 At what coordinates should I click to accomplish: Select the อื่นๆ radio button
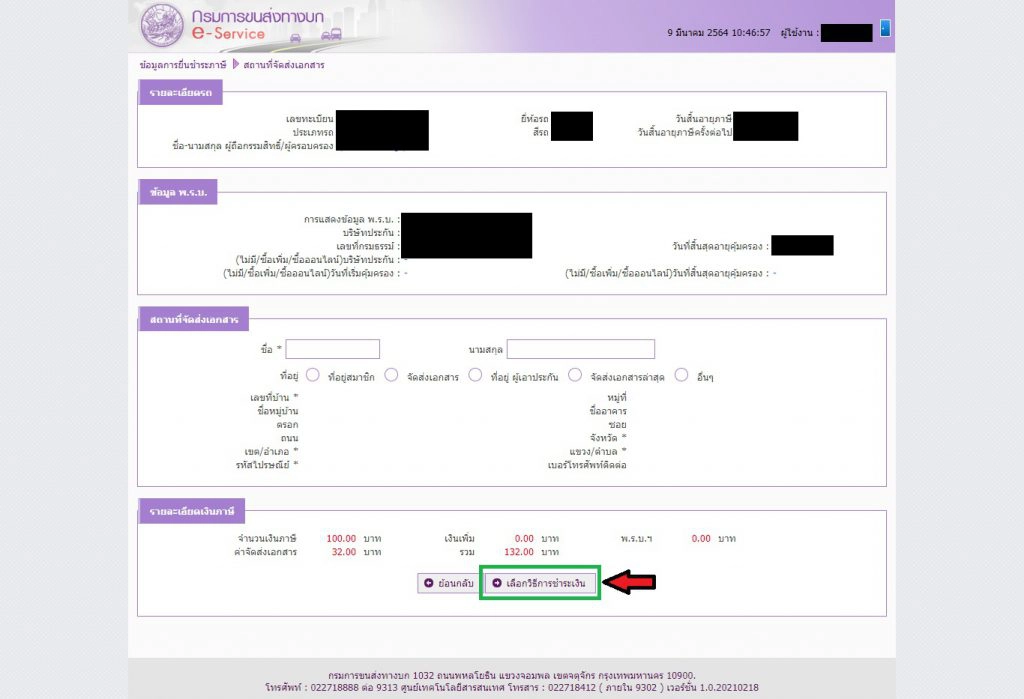[x=681, y=375]
